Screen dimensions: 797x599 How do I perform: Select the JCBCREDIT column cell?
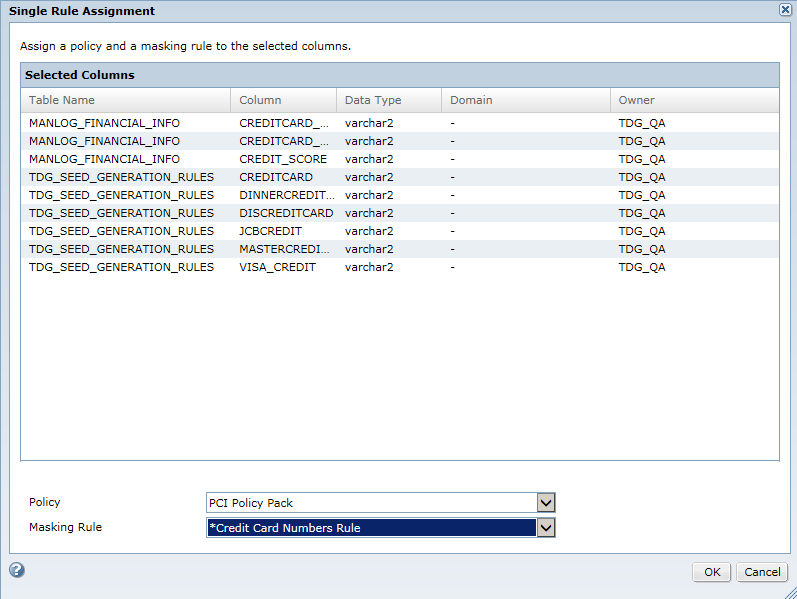coord(270,231)
